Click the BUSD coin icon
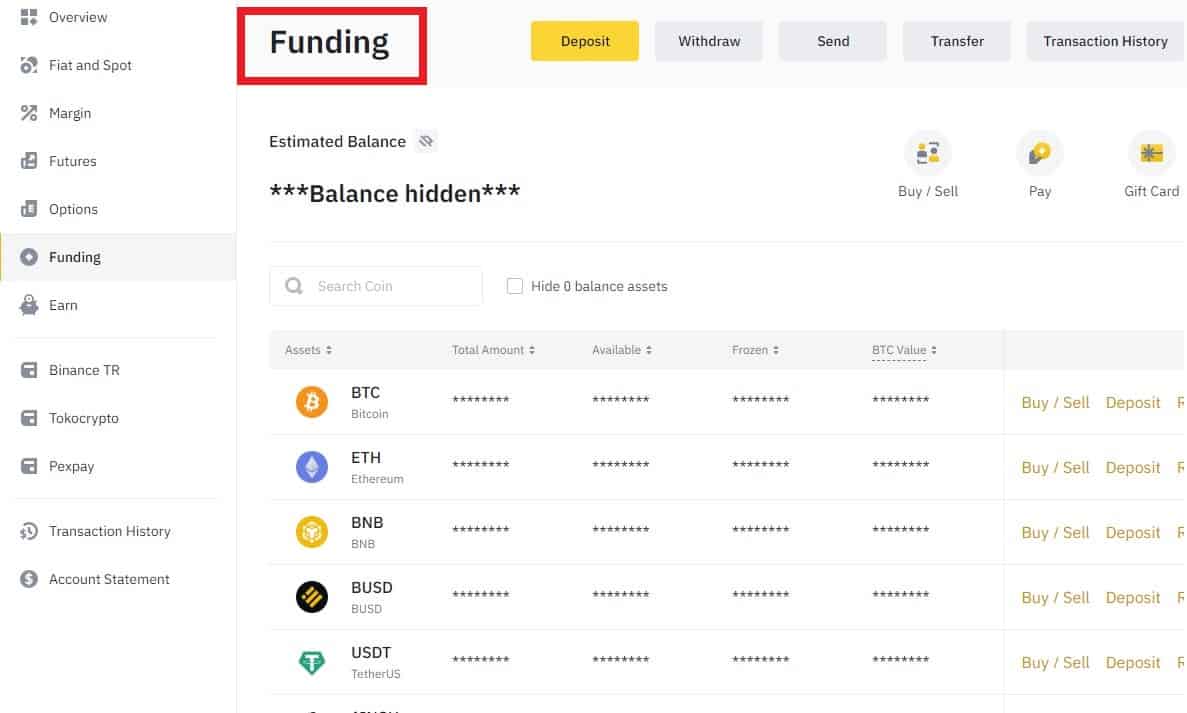Viewport: 1187px width, 713px height. pyautogui.click(x=312, y=597)
